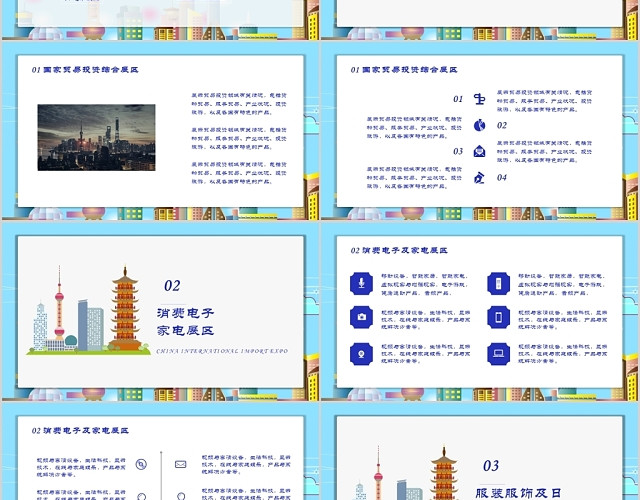Click the italic number '04' beside pencil icon
This screenshot has width=640, height=500.
502,178
